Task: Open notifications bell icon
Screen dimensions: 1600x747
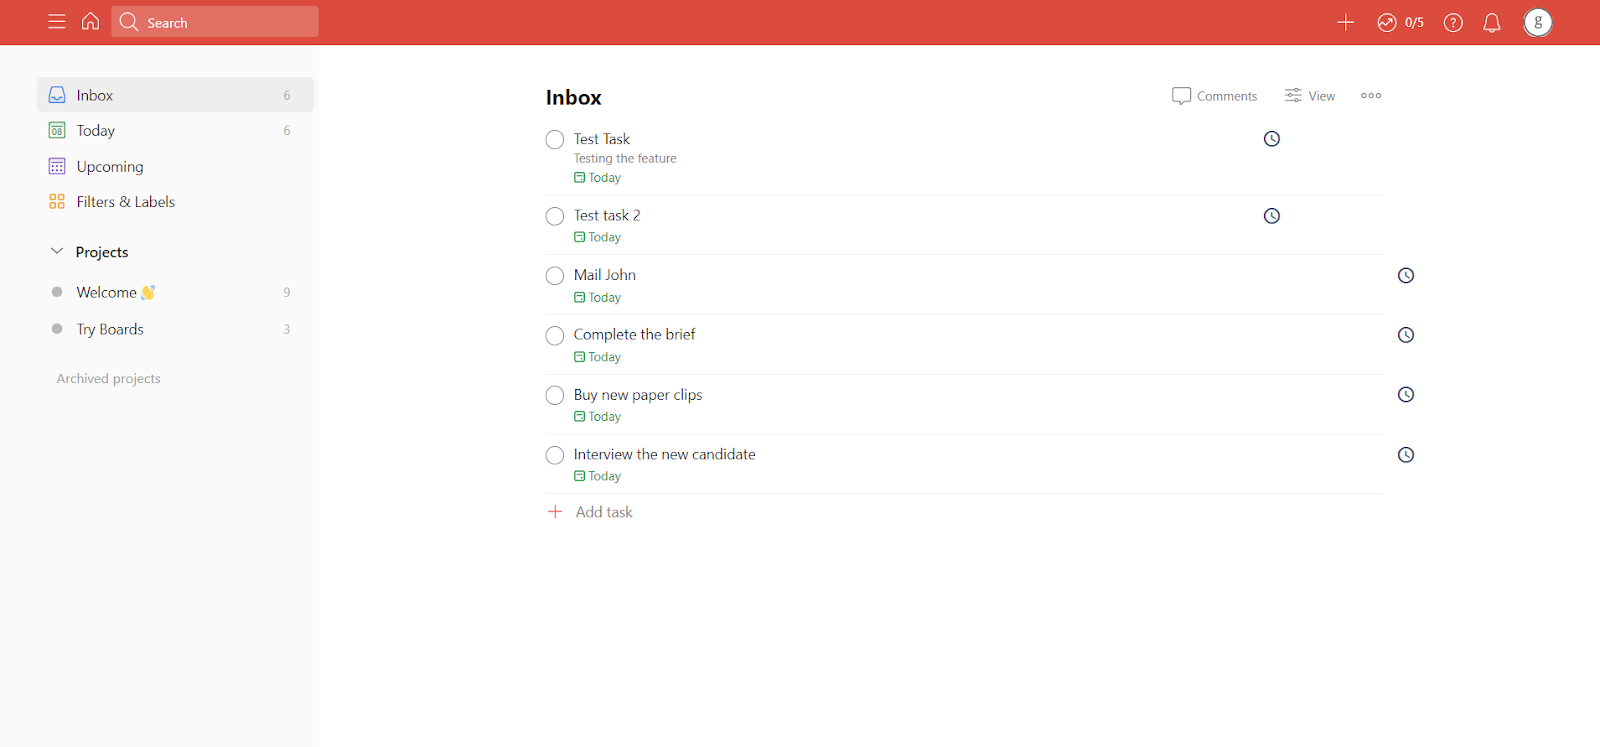Action: [1492, 22]
